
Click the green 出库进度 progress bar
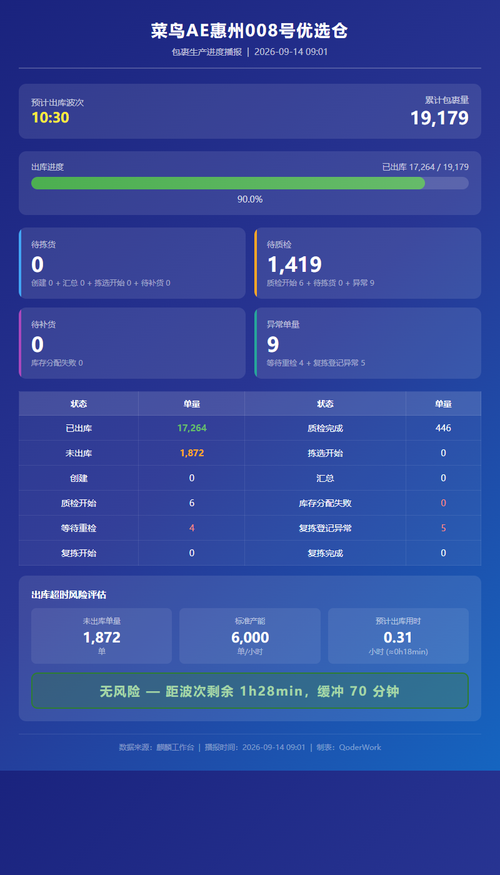[228, 183]
